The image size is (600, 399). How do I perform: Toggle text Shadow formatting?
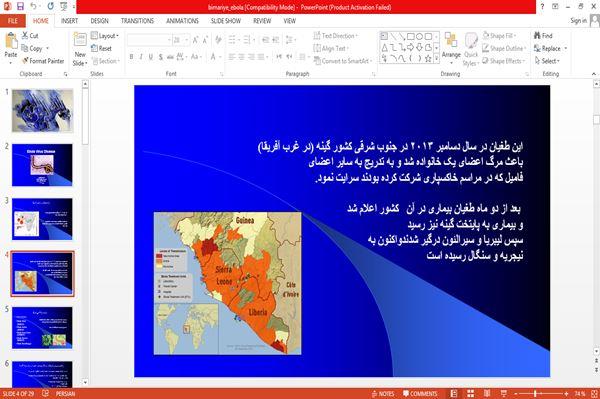(x=160, y=57)
